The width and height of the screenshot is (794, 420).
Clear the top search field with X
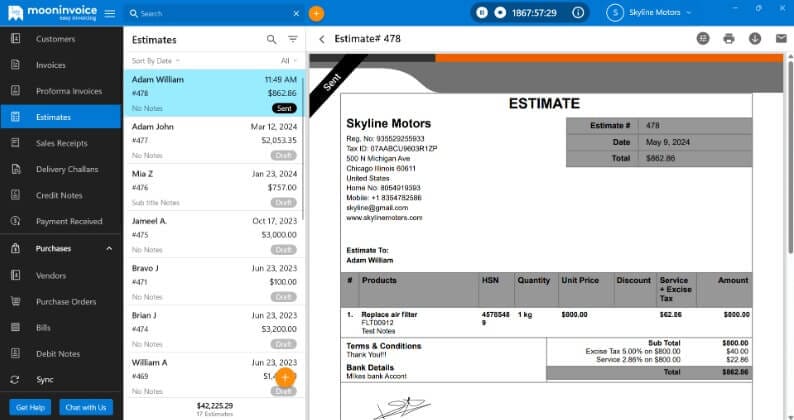pos(296,14)
